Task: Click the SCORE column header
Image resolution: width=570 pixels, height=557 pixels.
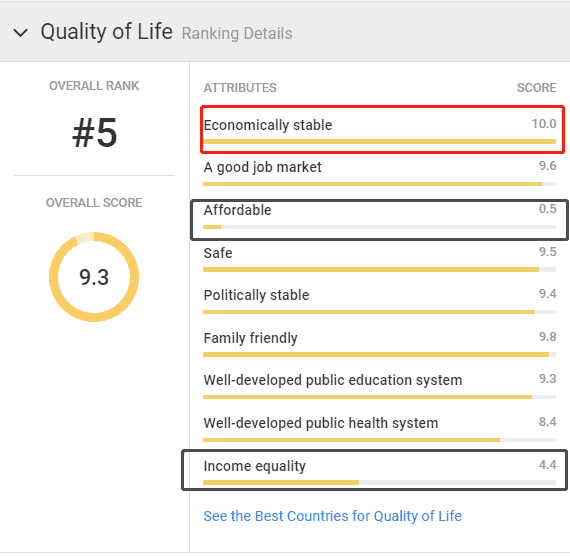Action: tap(537, 88)
